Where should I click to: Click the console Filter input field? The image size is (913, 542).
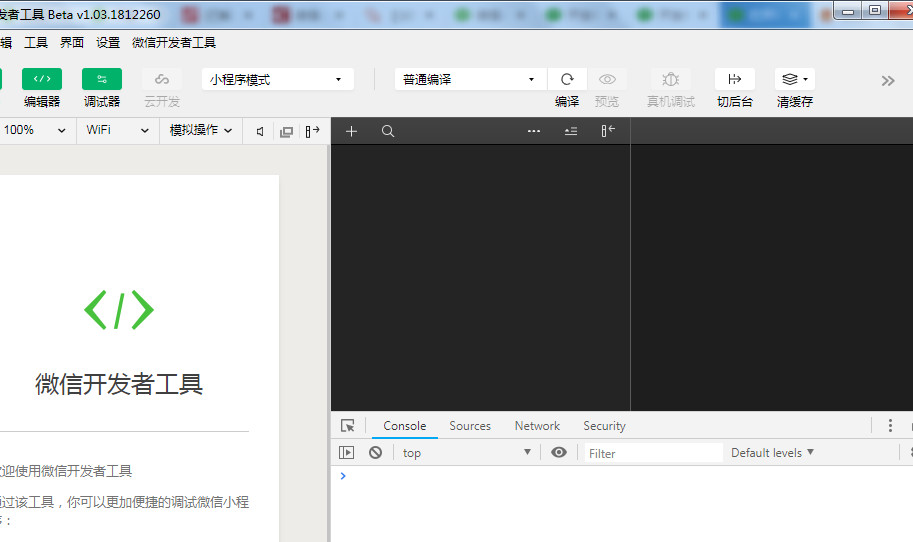pyautogui.click(x=653, y=453)
